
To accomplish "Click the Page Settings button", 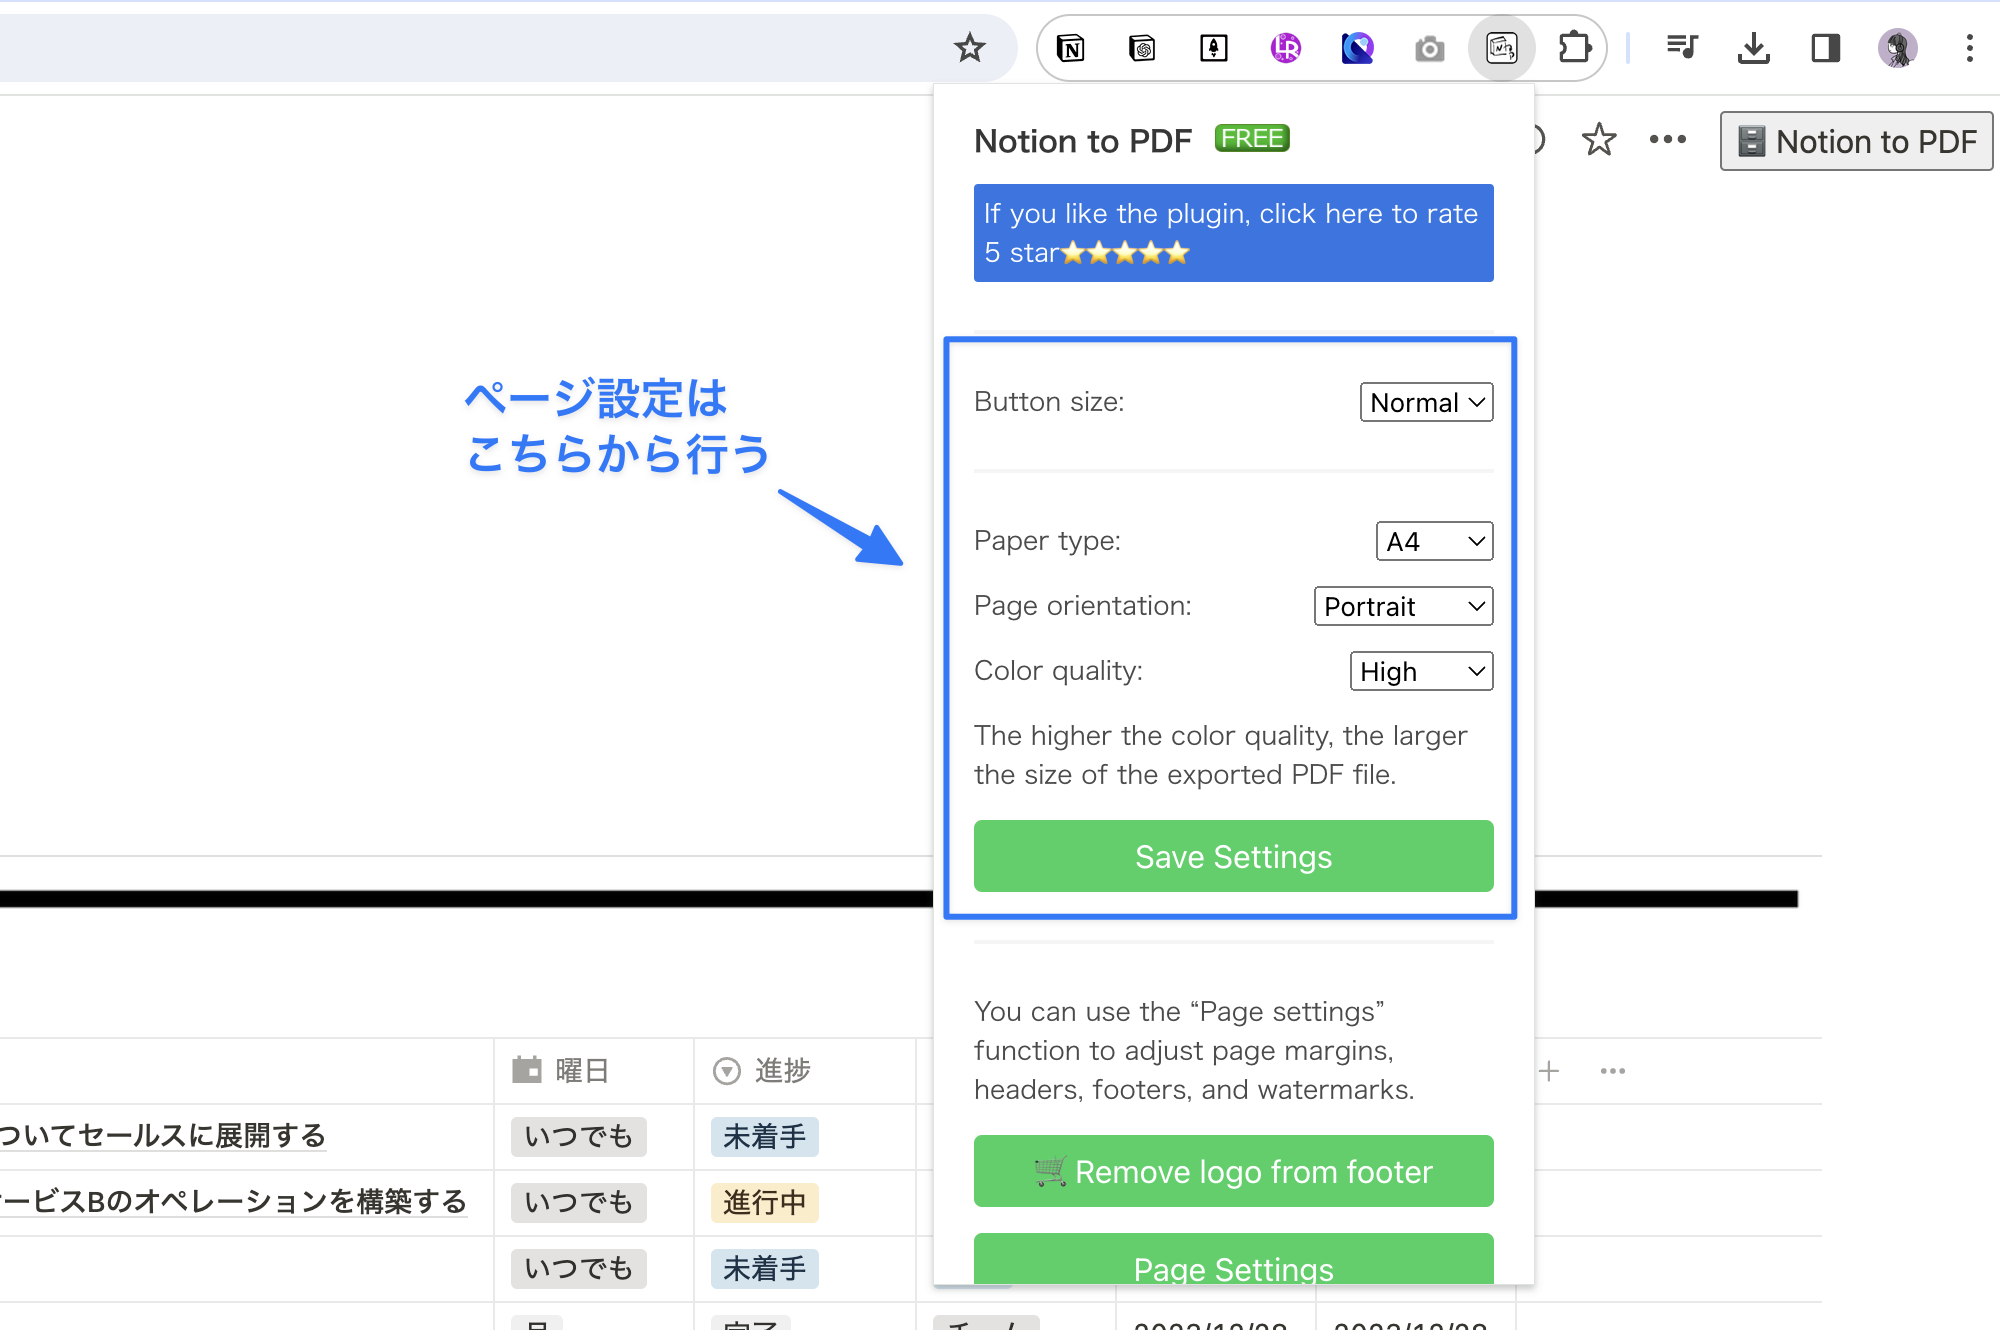I will [x=1233, y=1260].
